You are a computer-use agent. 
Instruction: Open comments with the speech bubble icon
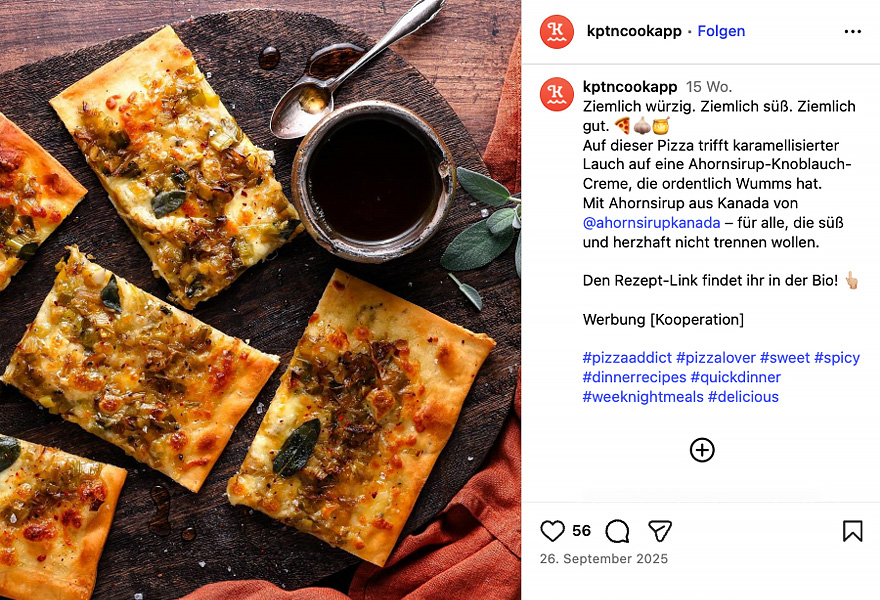617,531
